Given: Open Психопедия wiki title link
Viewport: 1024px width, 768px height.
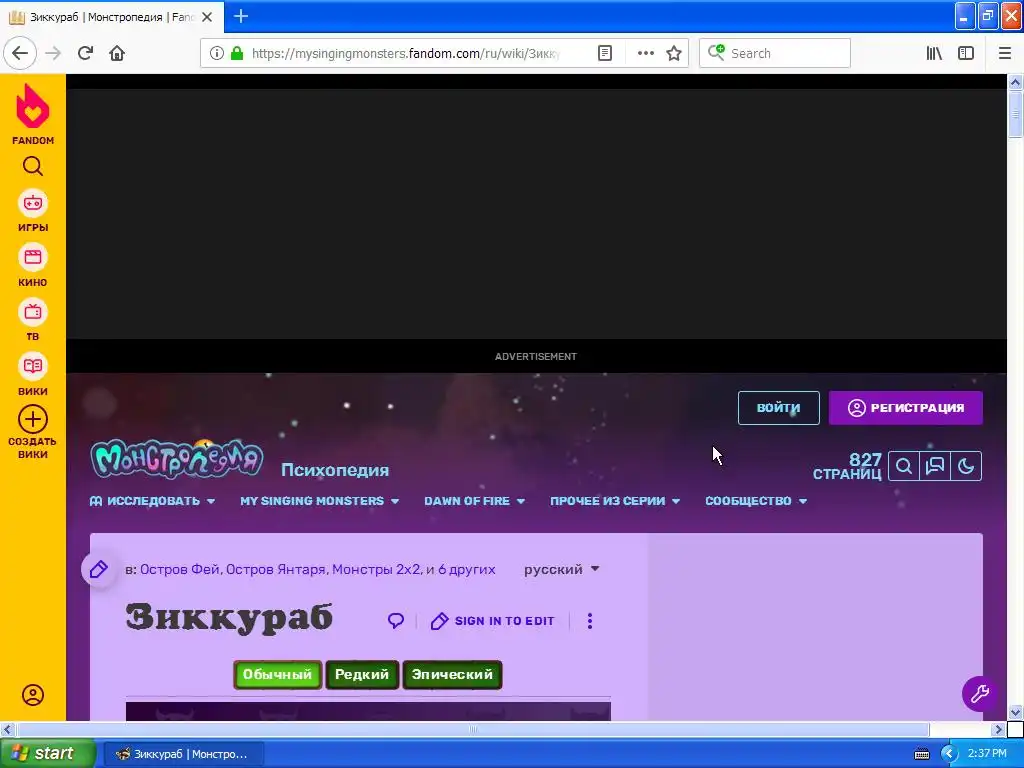Looking at the screenshot, I should [x=335, y=470].
